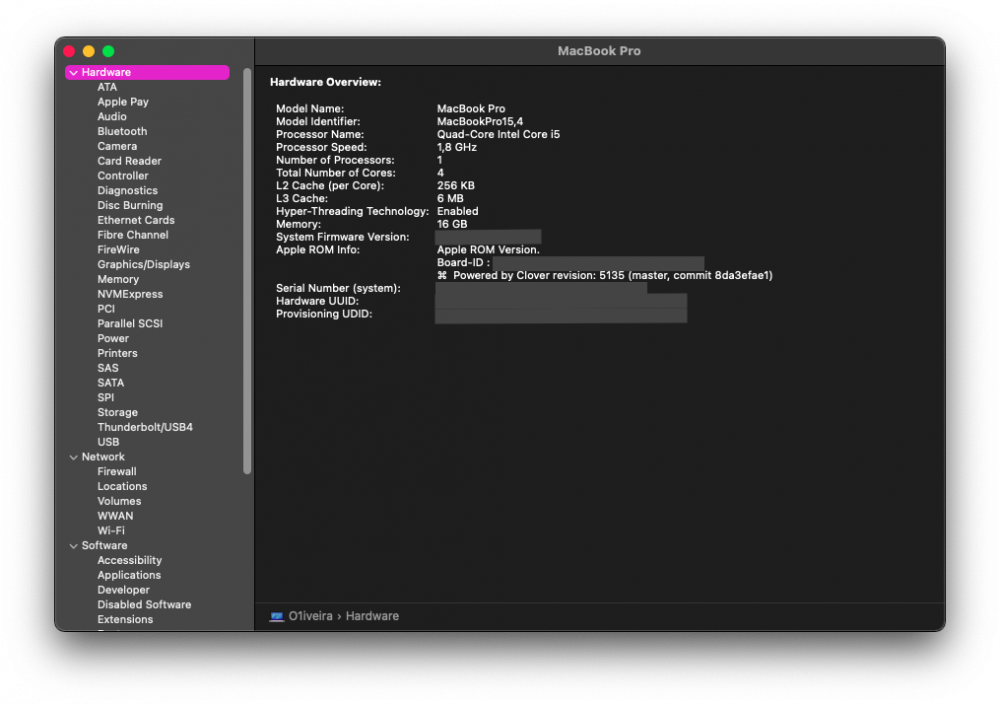The image size is (1000, 704).
Task: Select Audio in the sidebar
Action: coord(112,117)
